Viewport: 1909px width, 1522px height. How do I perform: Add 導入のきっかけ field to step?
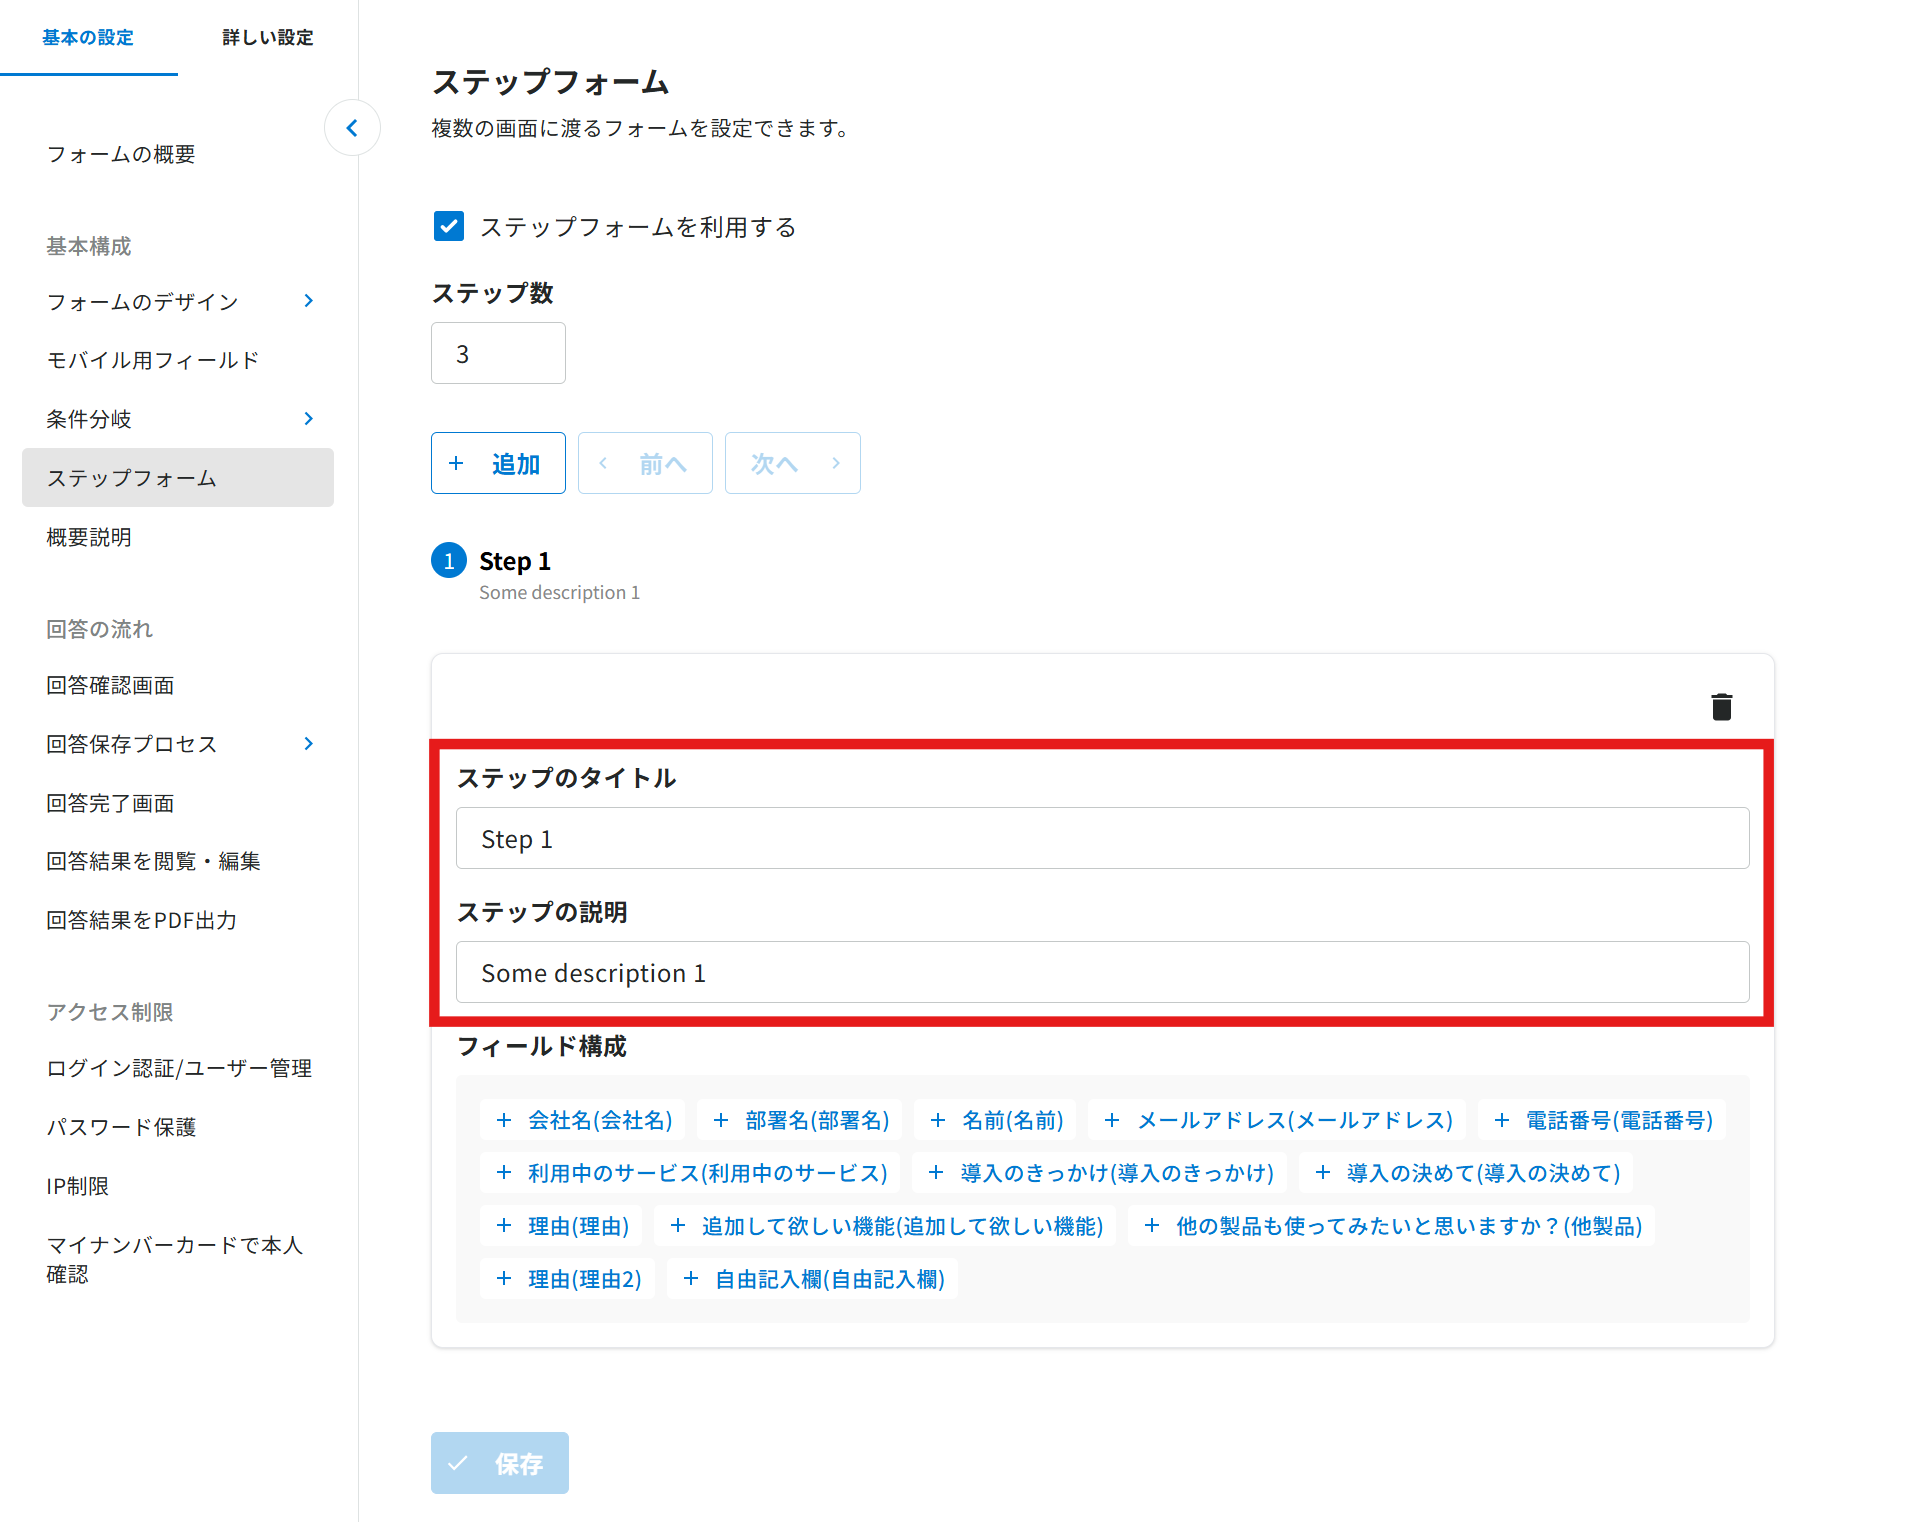[1100, 1173]
